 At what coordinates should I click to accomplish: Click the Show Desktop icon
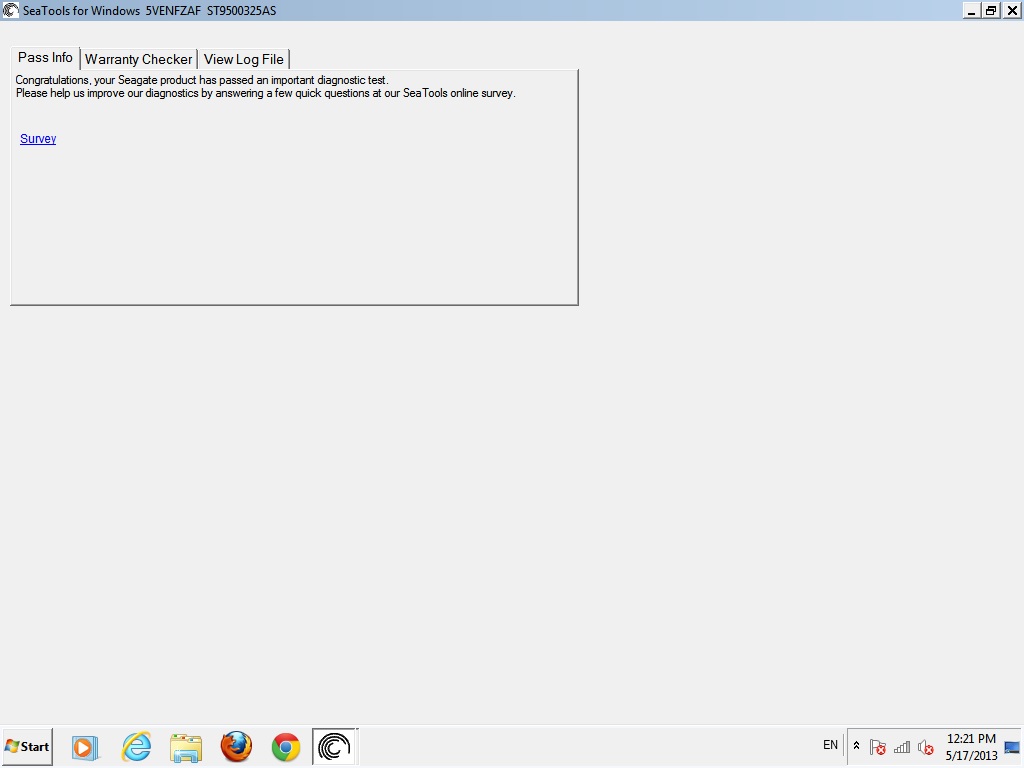[x=1012, y=747]
